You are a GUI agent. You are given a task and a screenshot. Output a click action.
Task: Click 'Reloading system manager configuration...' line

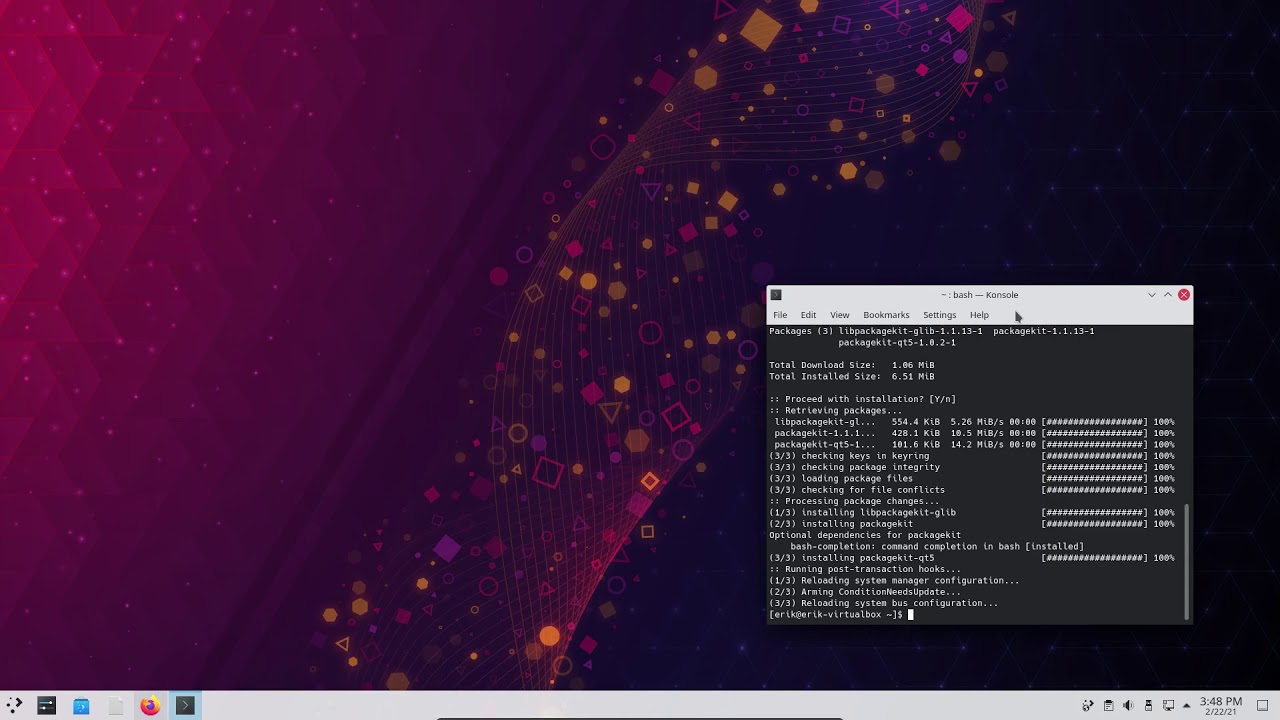tap(894, 581)
